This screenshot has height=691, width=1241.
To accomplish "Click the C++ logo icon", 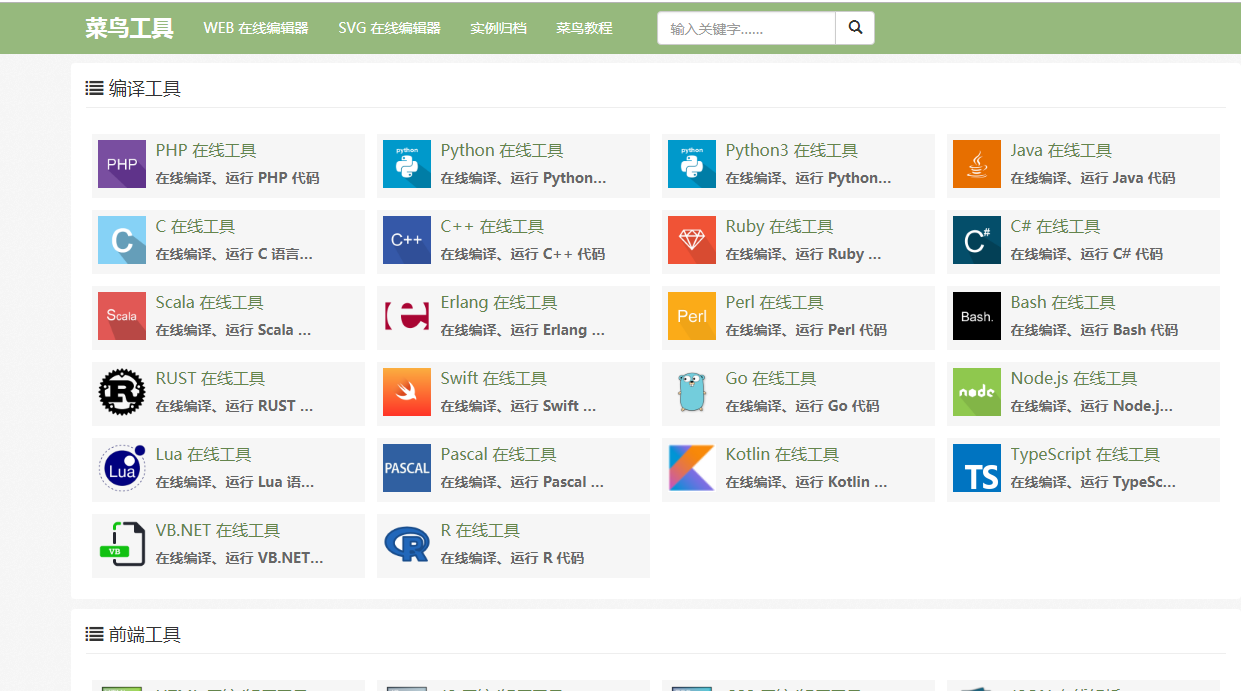I will (407, 240).
